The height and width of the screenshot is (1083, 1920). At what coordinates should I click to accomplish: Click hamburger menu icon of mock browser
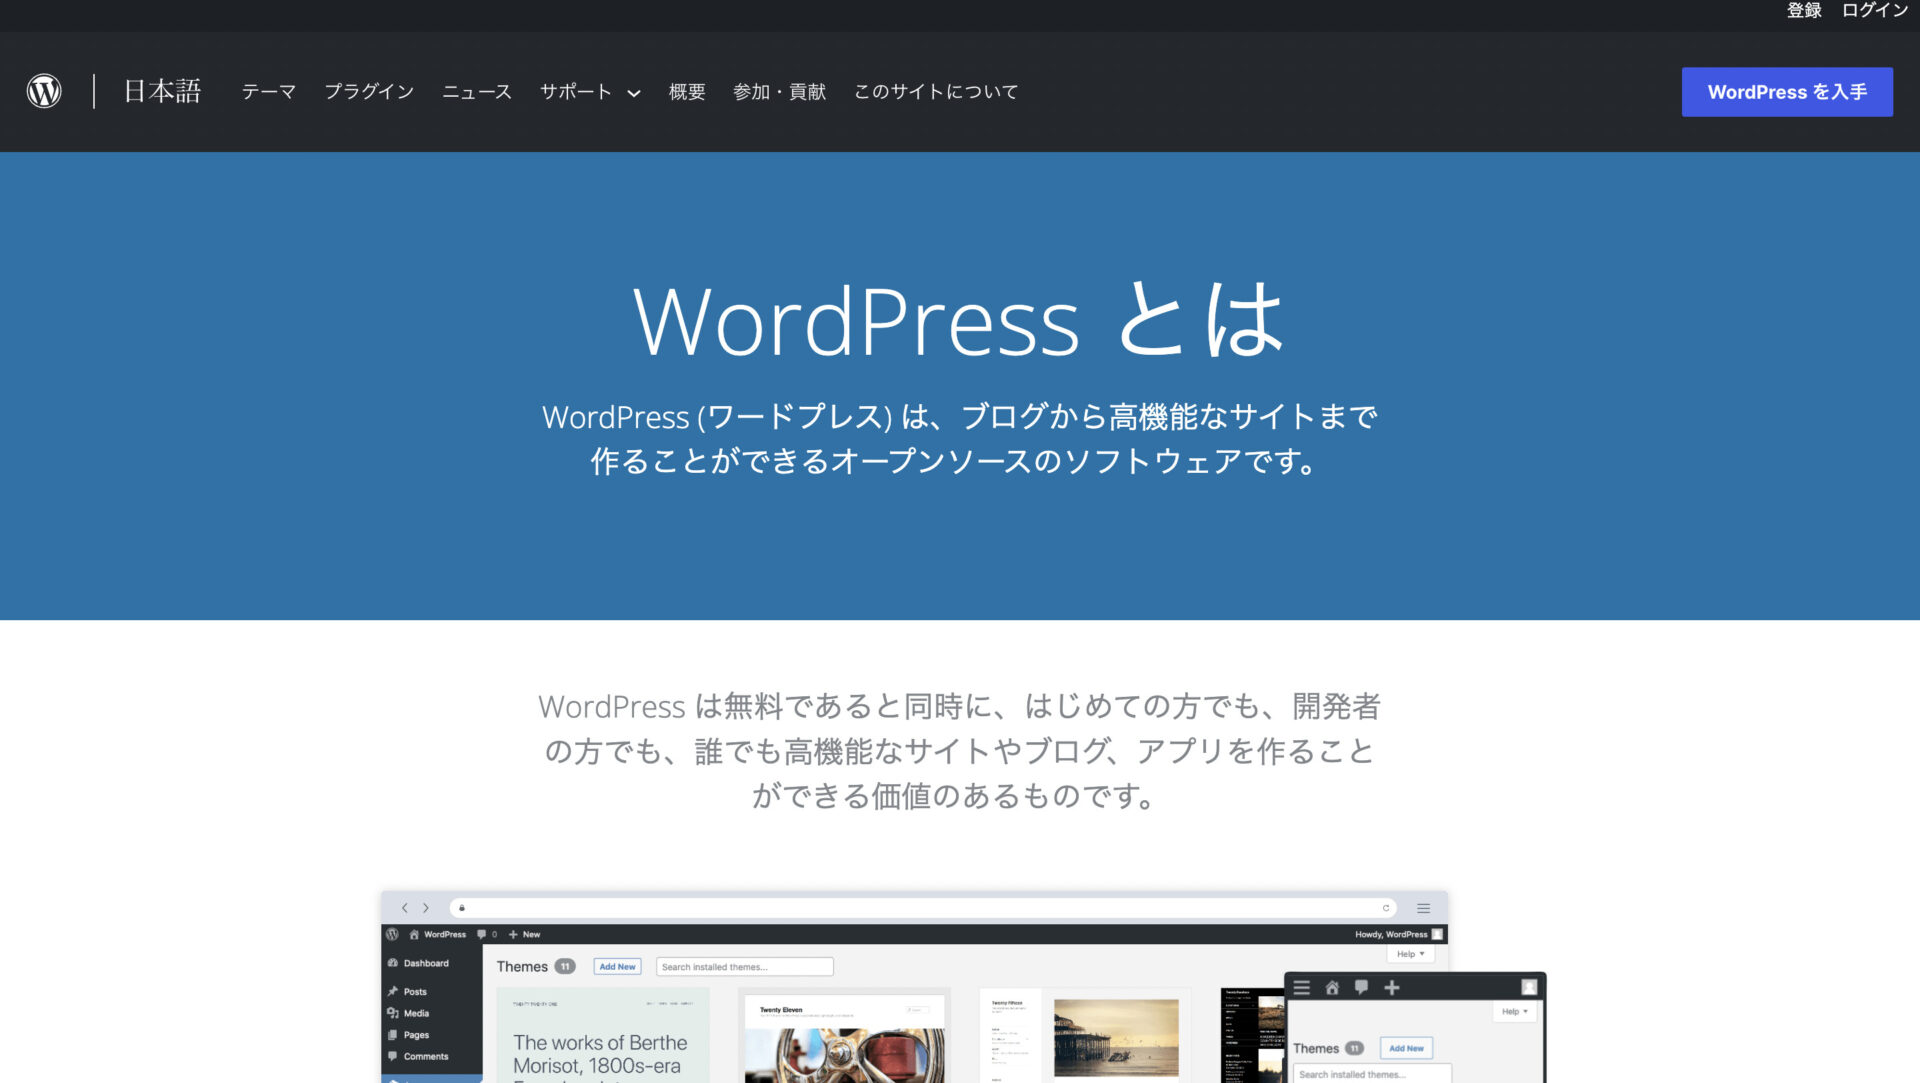tap(1423, 908)
